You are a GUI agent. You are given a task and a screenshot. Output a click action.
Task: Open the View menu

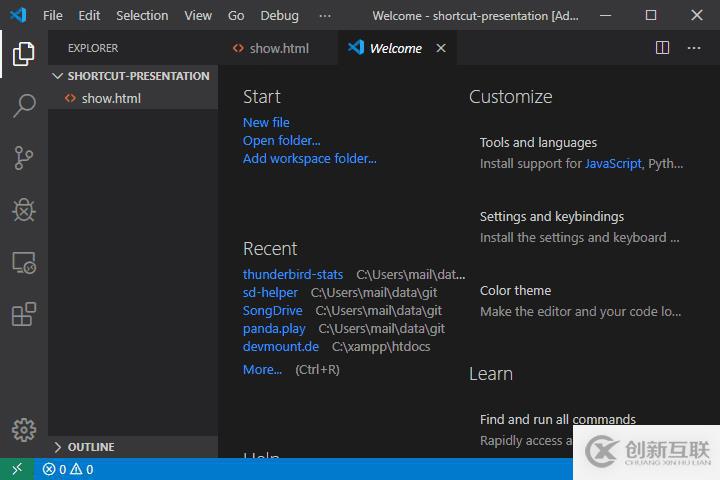tap(198, 16)
